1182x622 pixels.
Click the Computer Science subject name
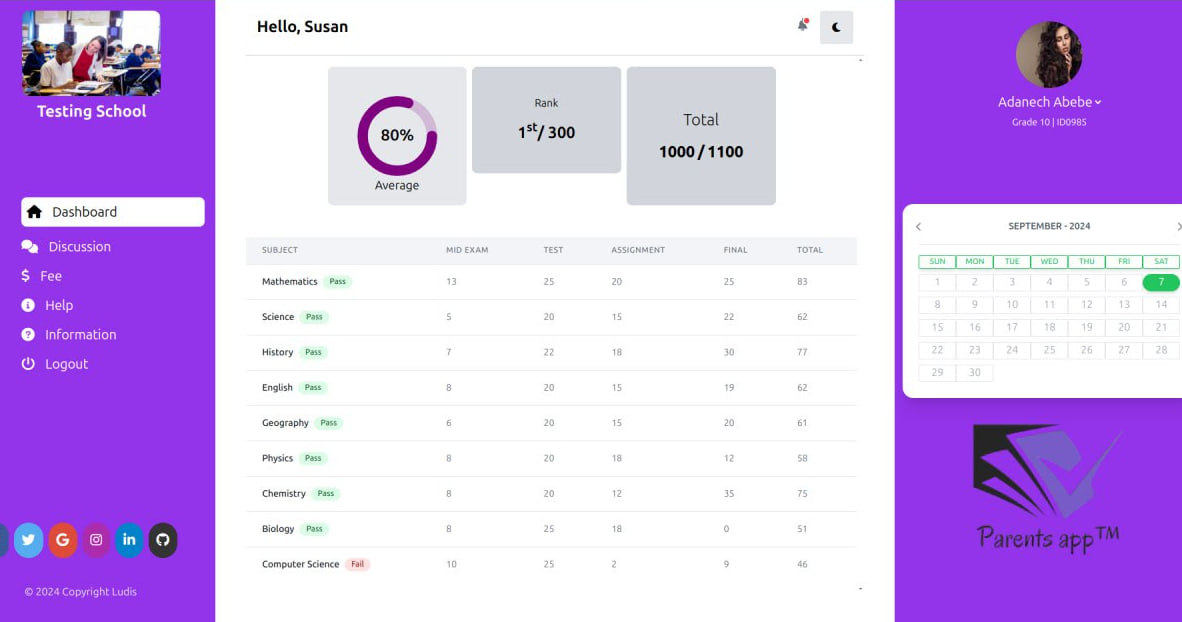[x=300, y=564]
